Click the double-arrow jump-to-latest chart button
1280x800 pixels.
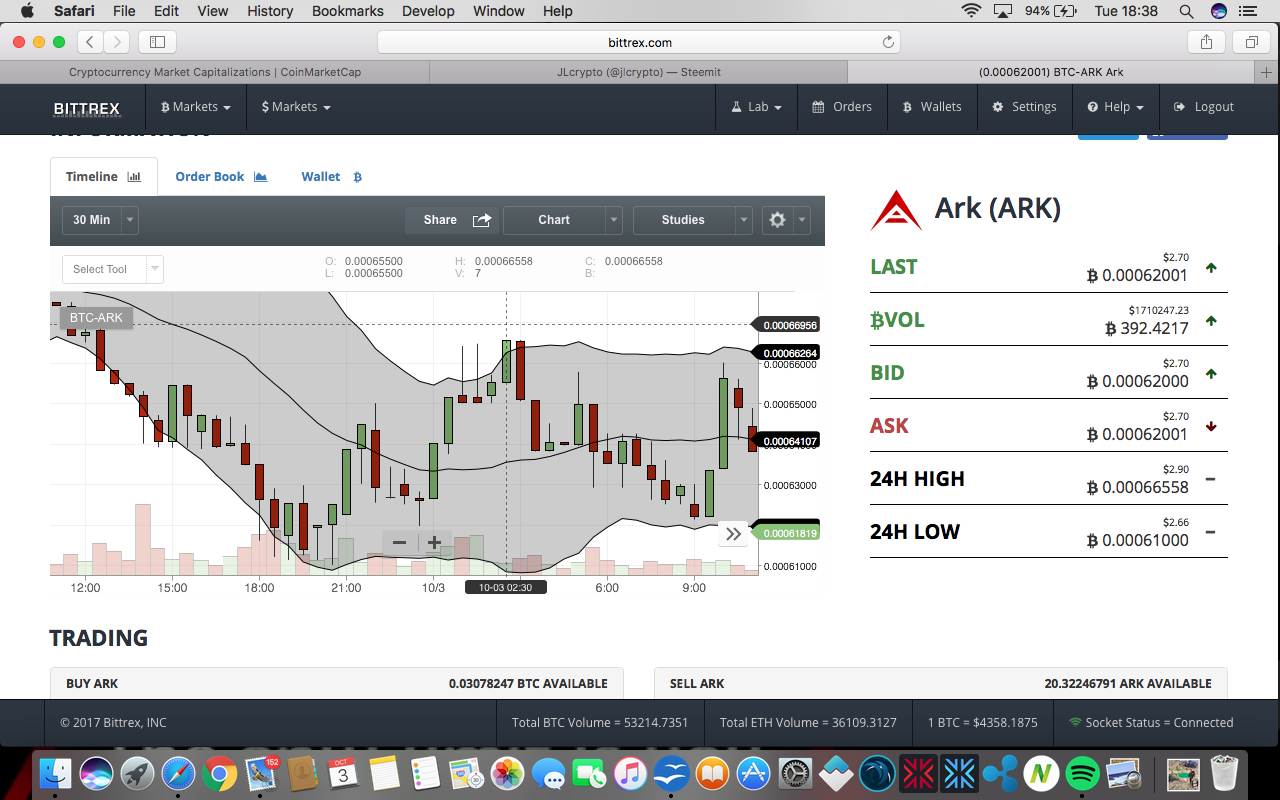click(x=733, y=534)
